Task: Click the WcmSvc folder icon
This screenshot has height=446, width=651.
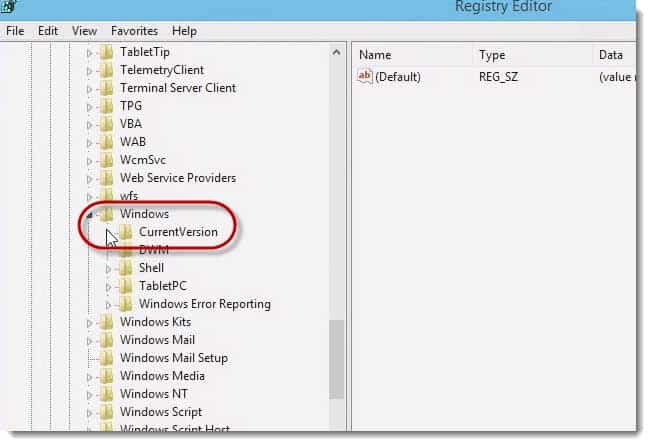Action: click(x=107, y=160)
